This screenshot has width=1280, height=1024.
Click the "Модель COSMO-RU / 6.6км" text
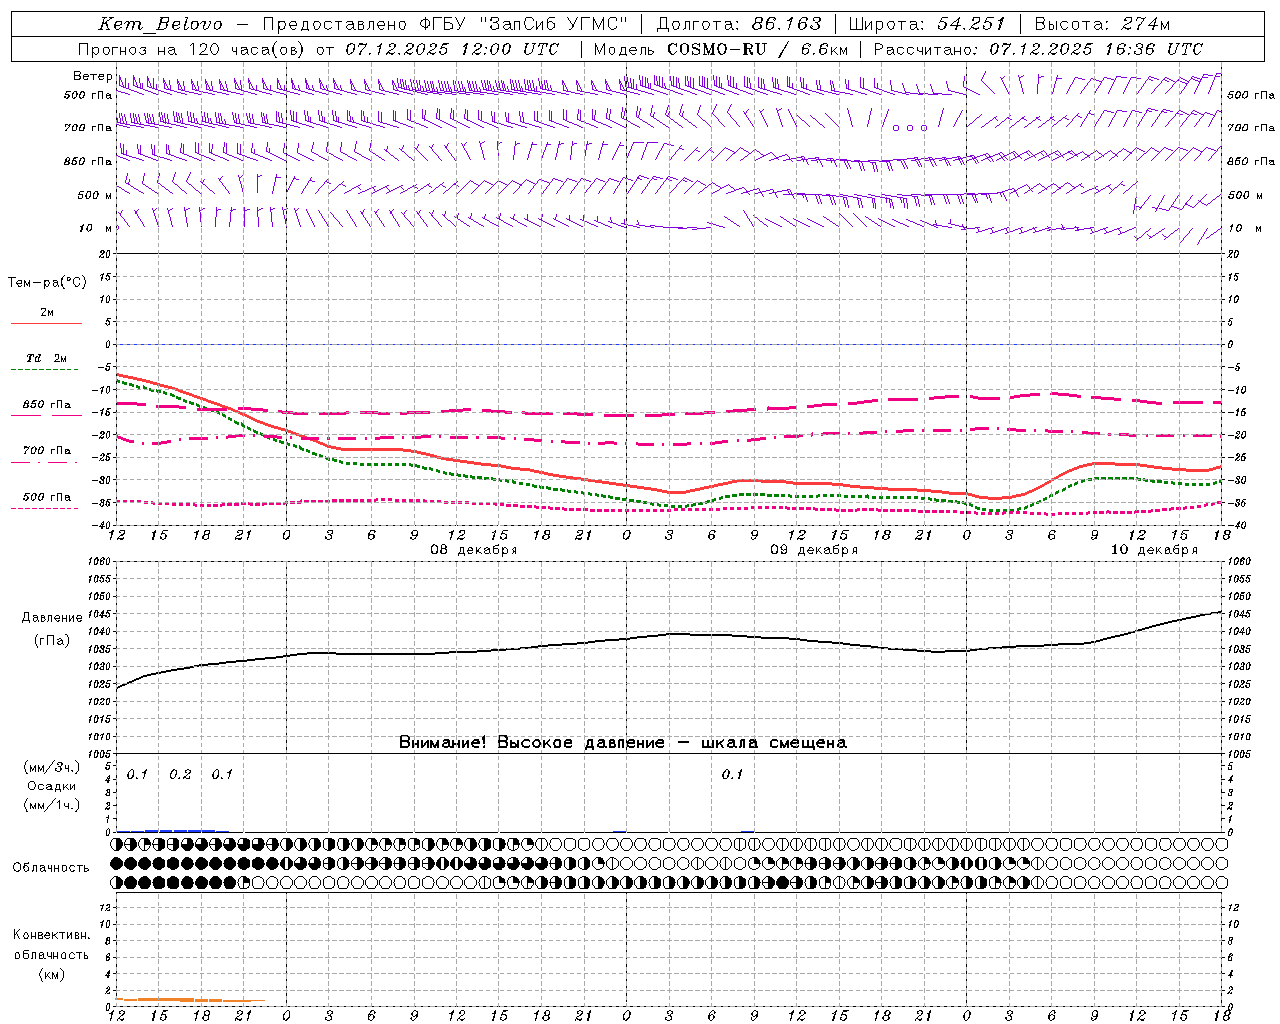(720, 49)
